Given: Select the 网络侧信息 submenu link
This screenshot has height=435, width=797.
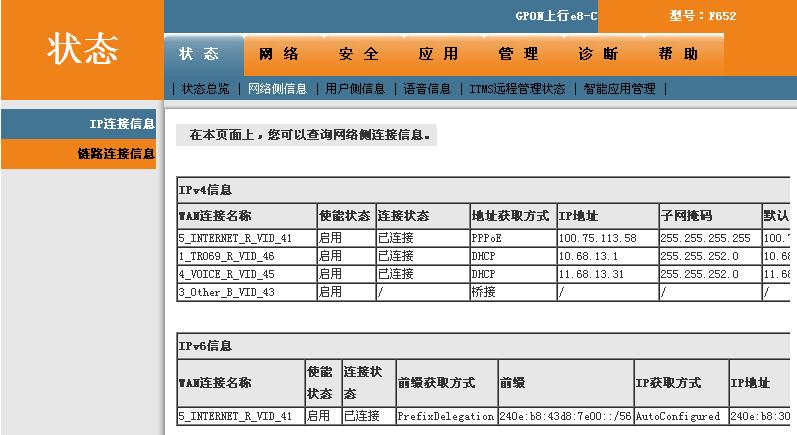Looking at the screenshot, I should point(277,89).
